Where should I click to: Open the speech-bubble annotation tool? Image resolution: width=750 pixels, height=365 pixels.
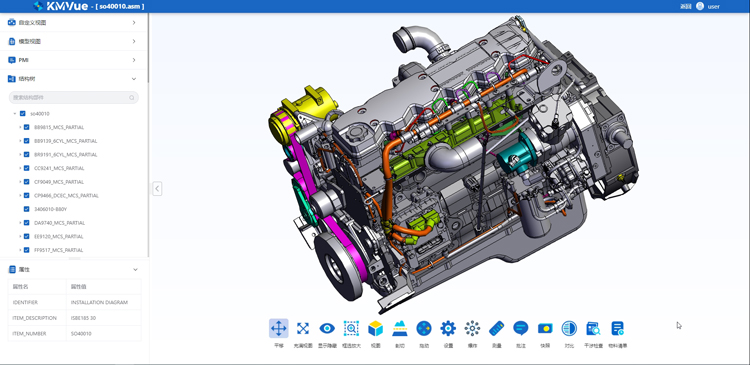pos(520,328)
